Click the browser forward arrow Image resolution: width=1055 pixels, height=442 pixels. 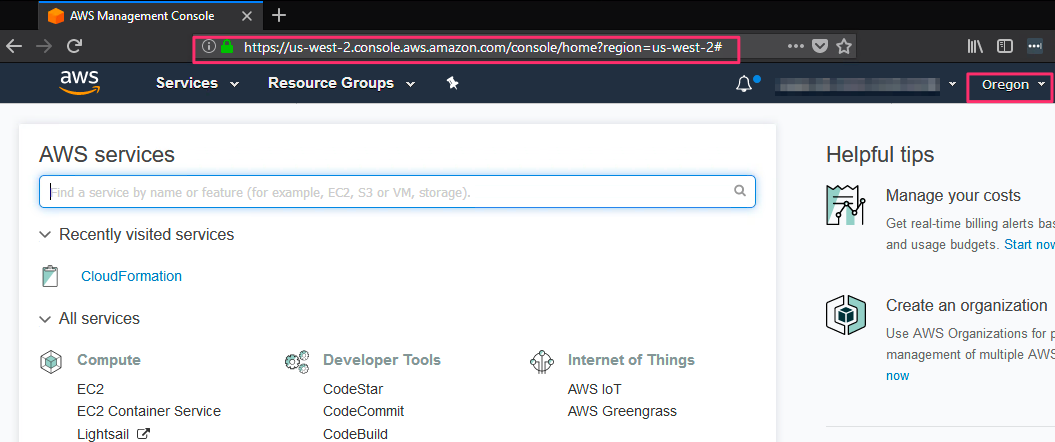tap(44, 46)
